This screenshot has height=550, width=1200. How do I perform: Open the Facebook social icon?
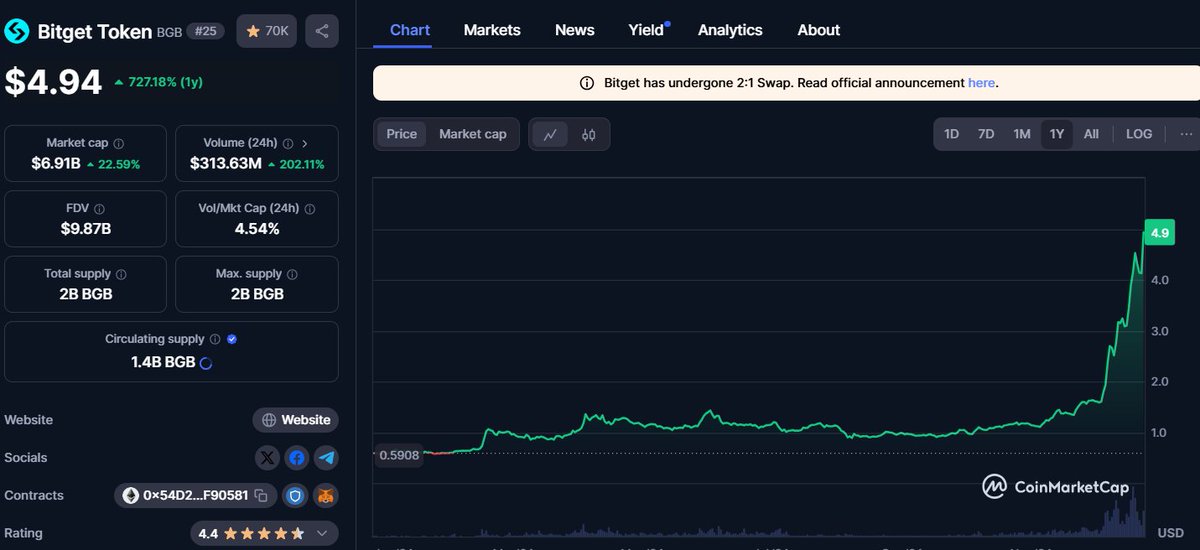tap(296, 458)
